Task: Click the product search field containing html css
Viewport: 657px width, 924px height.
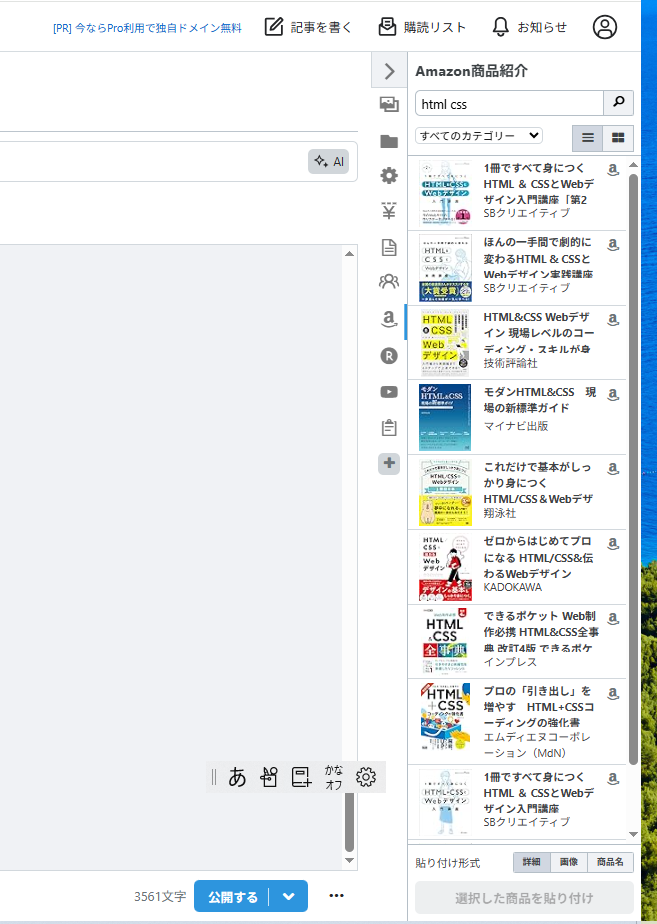Action: [x=510, y=104]
